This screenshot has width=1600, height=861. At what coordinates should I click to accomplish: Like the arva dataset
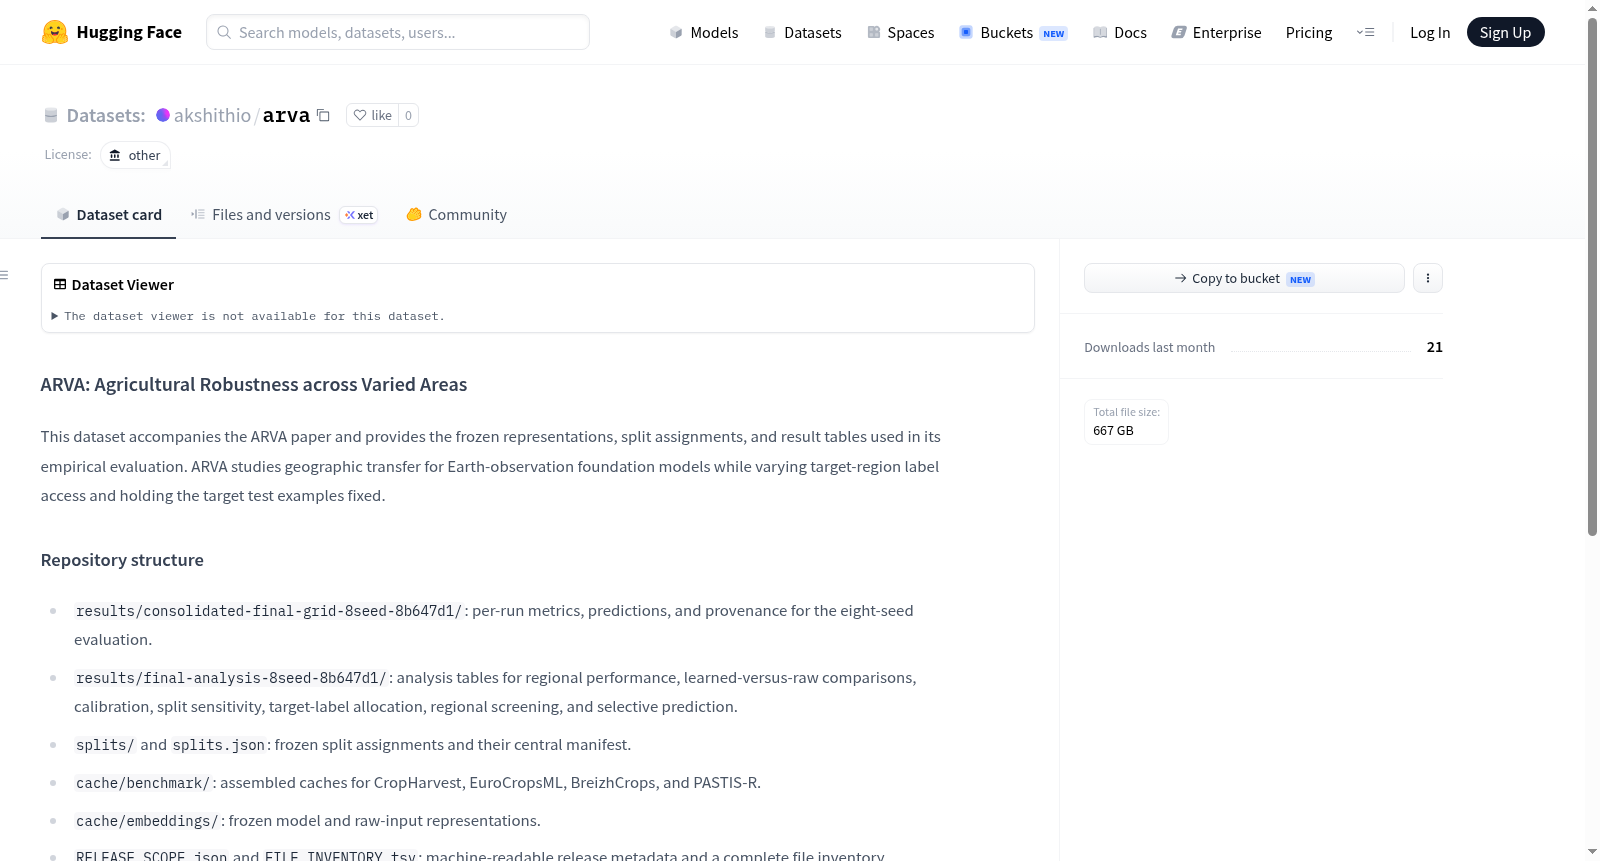[x=372, y=115]
